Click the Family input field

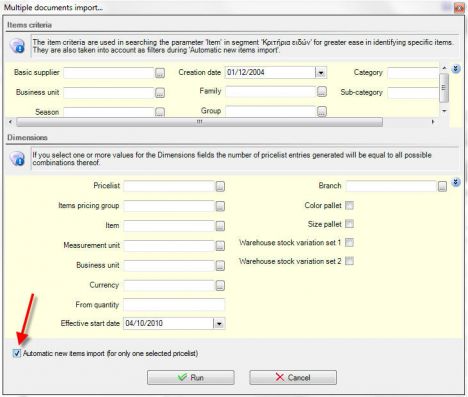pos(270,91)
